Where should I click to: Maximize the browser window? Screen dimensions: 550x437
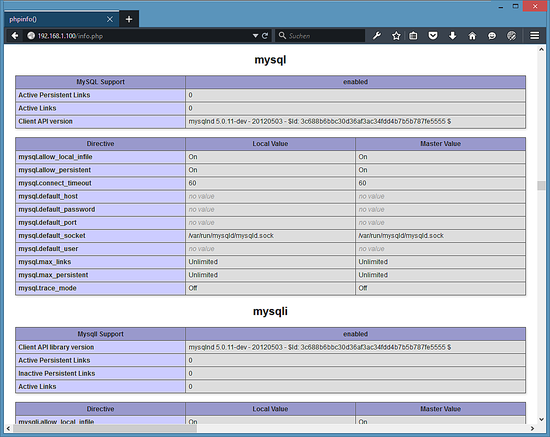[515, 6]
